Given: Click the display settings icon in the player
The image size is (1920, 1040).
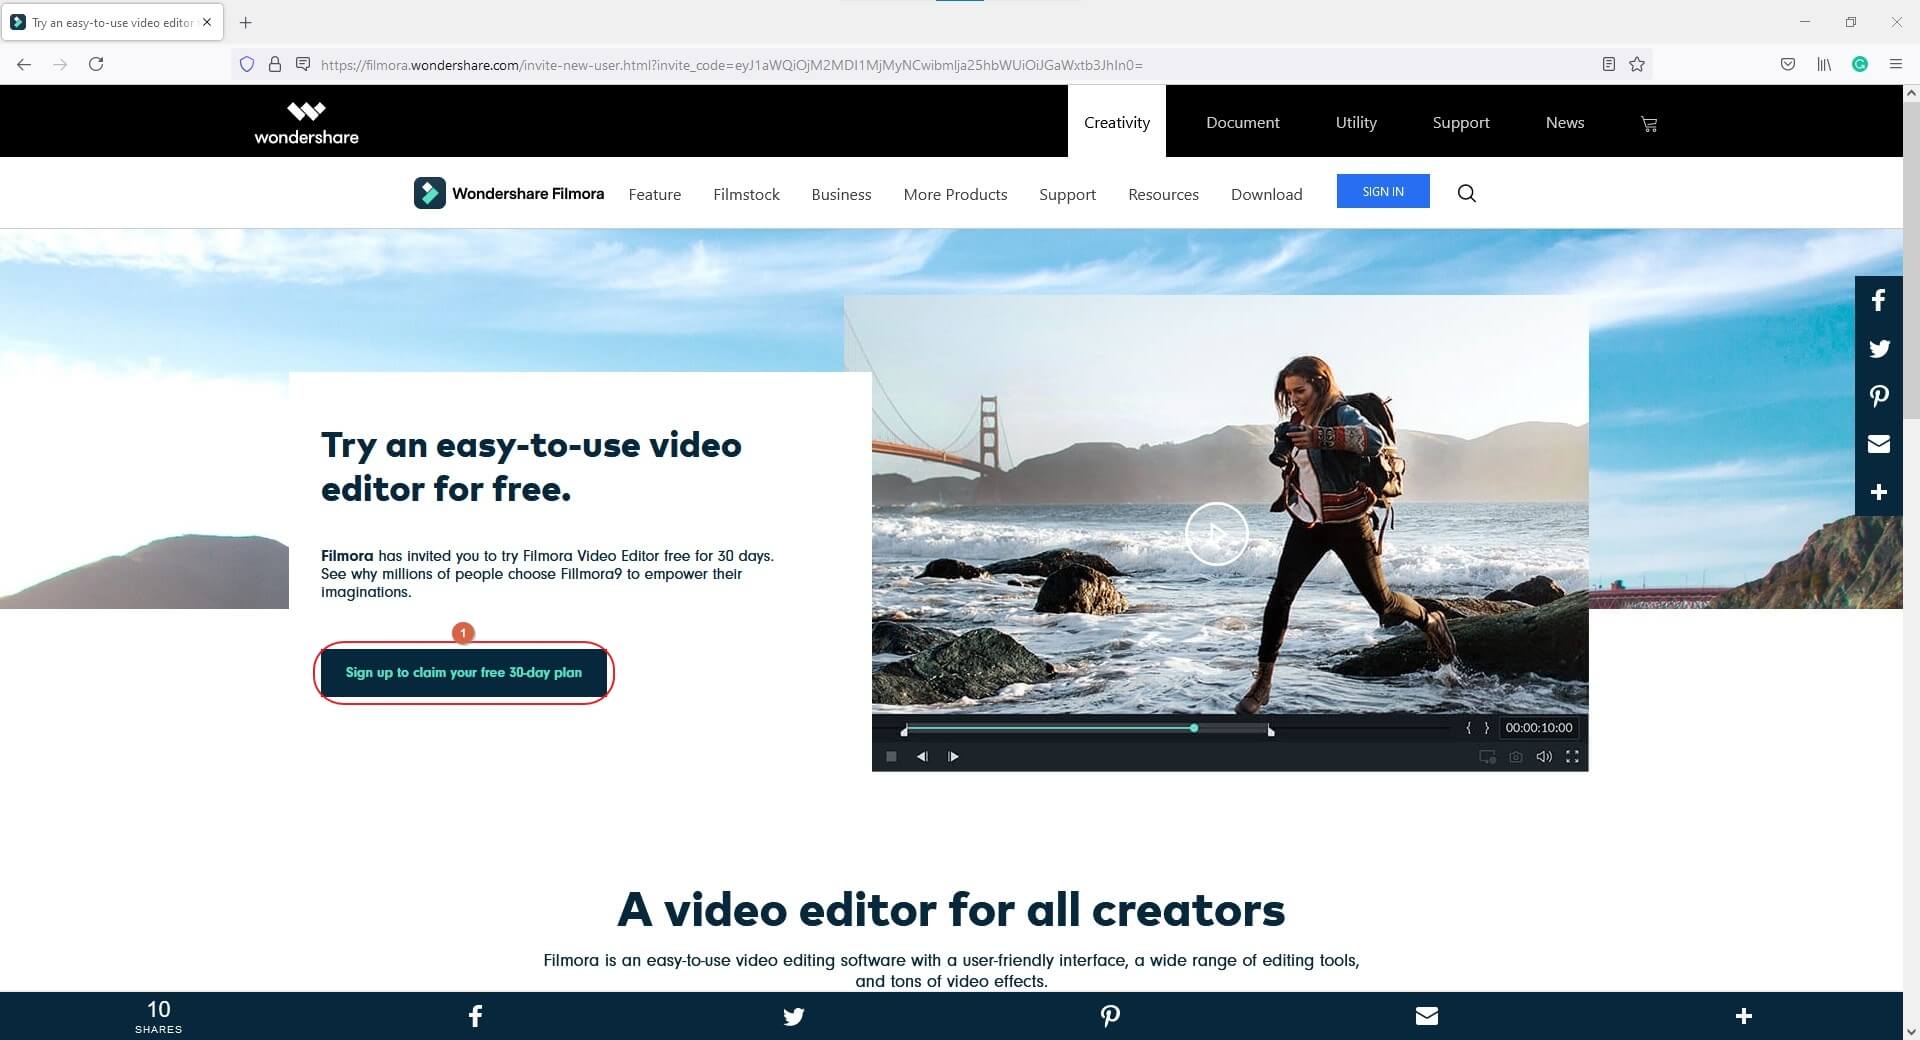Looking at the screenshot, I should click(x=1488, y=757).
